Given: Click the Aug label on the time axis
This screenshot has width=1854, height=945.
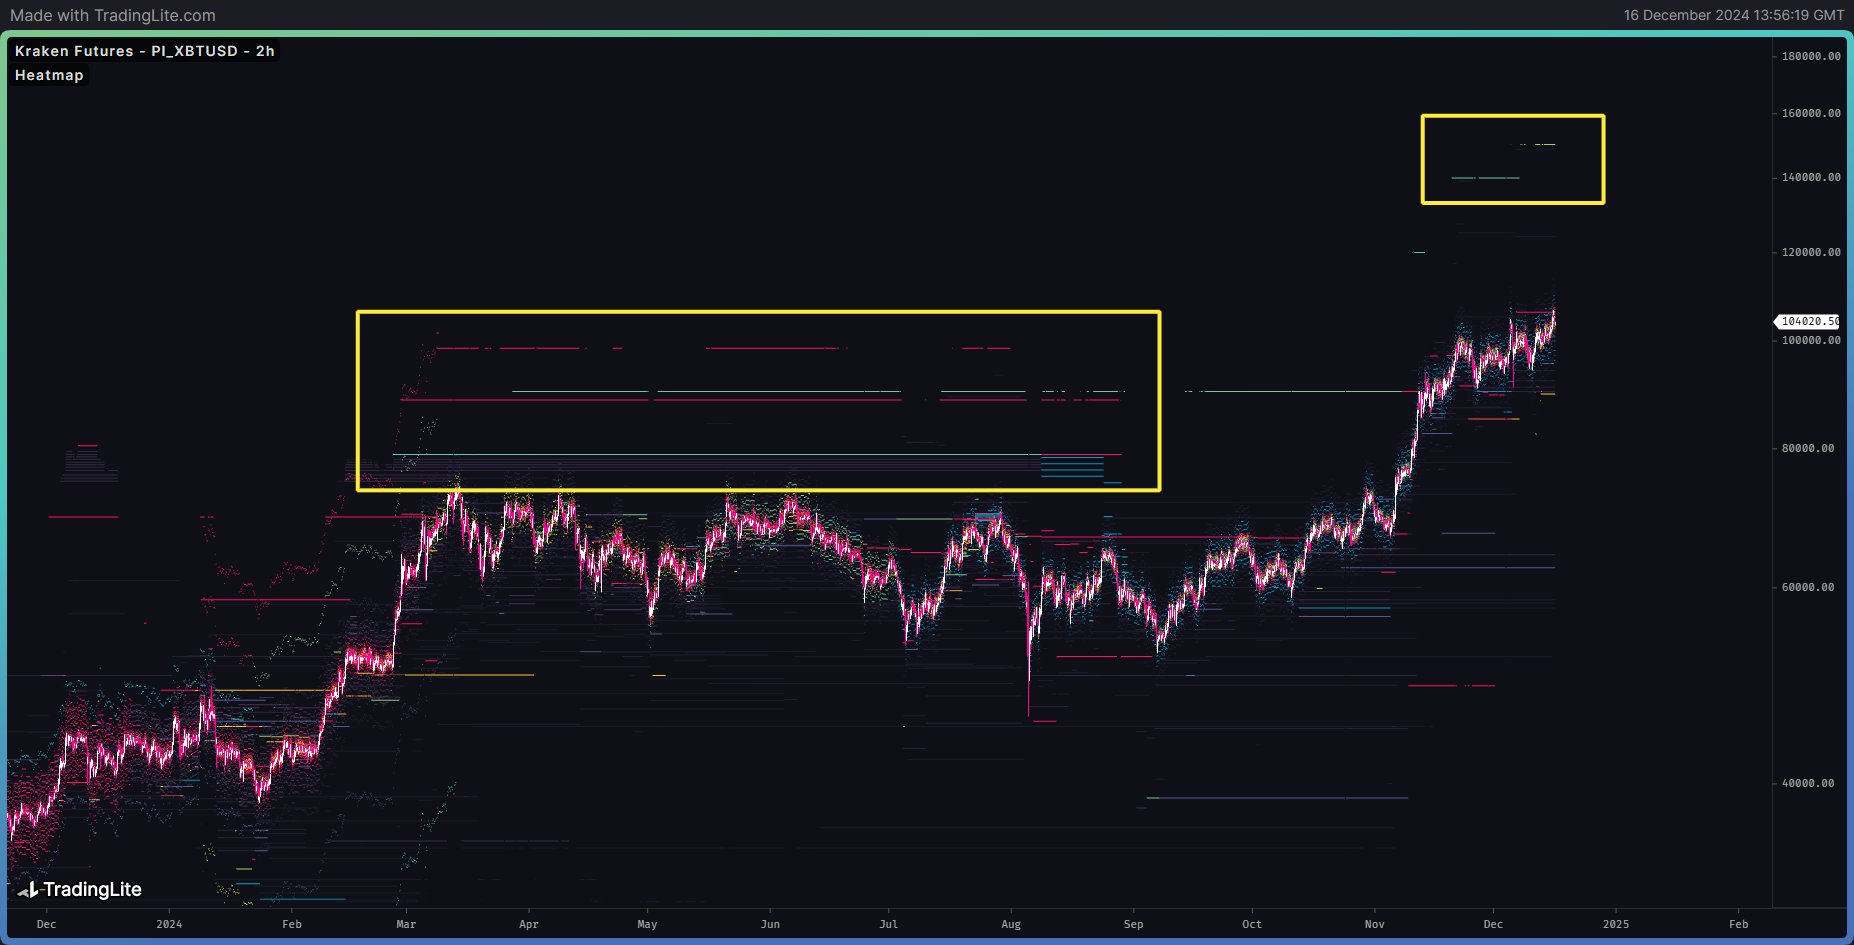Looking at the screenshot, I should tap(1011, 924).
